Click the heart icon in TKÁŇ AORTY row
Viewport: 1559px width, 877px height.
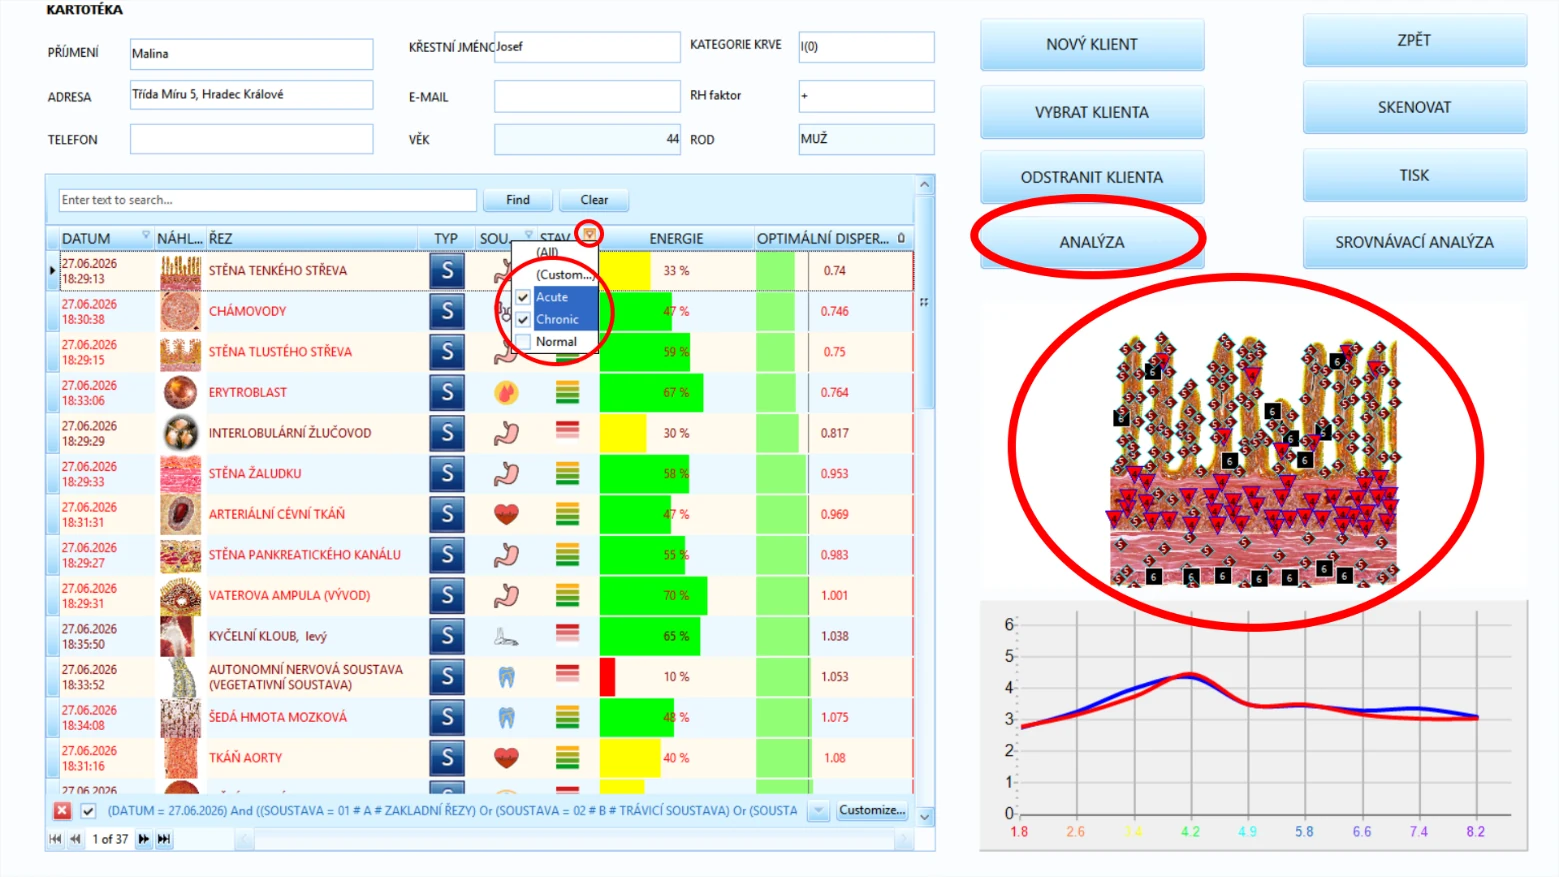507,757
